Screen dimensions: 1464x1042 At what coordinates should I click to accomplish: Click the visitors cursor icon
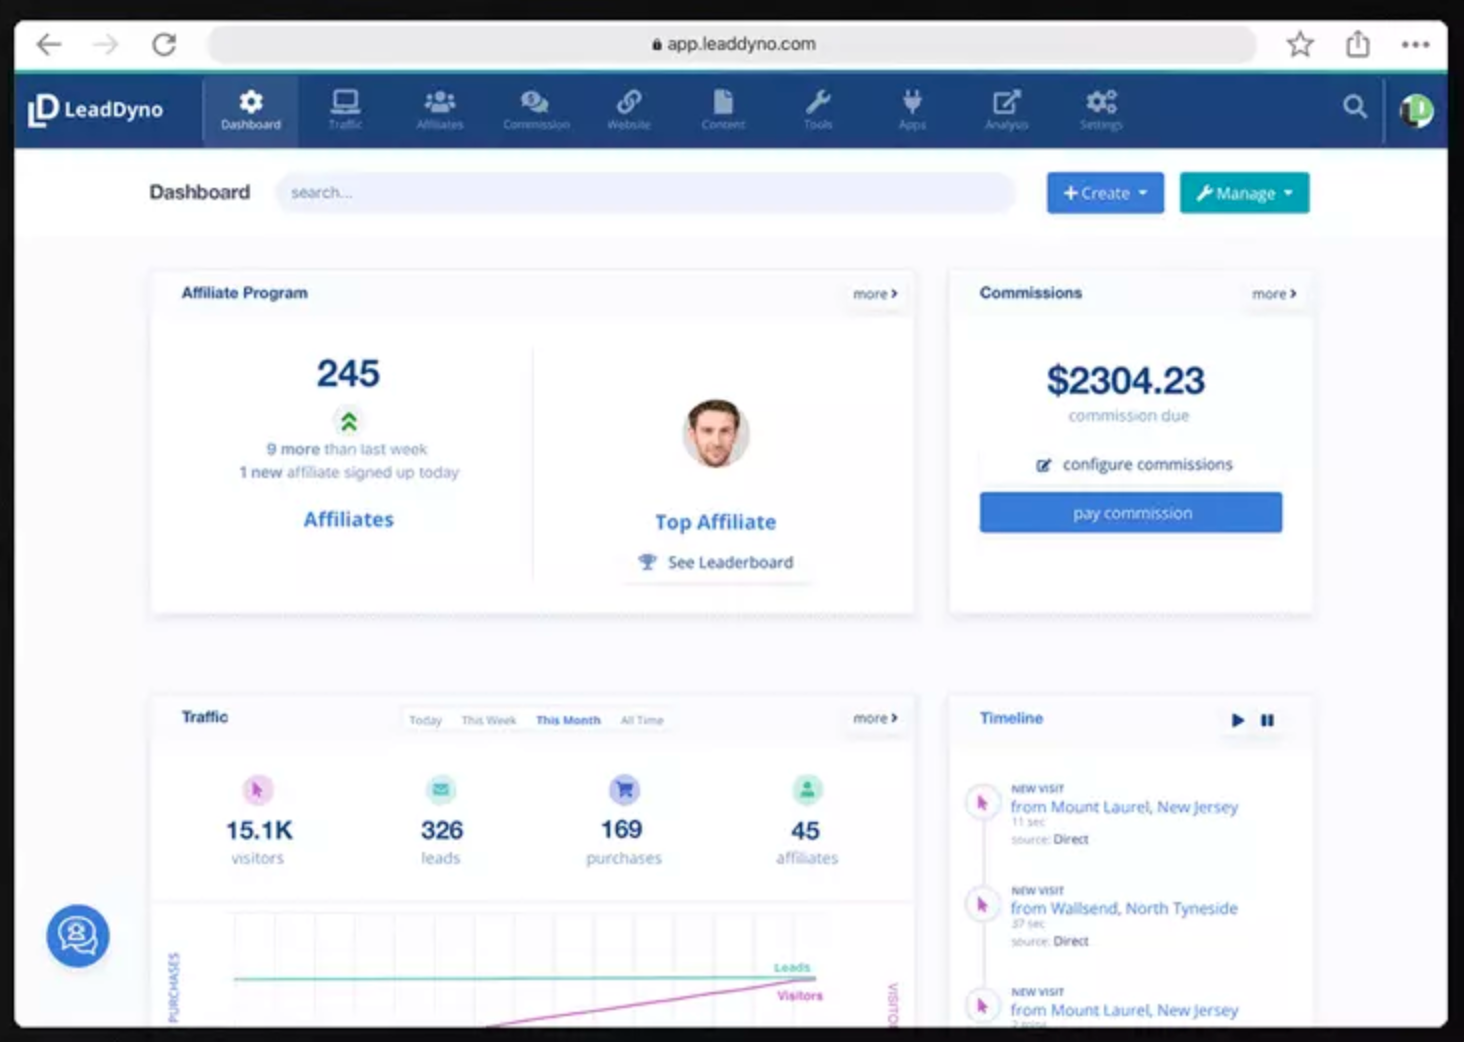click(258, 790)
